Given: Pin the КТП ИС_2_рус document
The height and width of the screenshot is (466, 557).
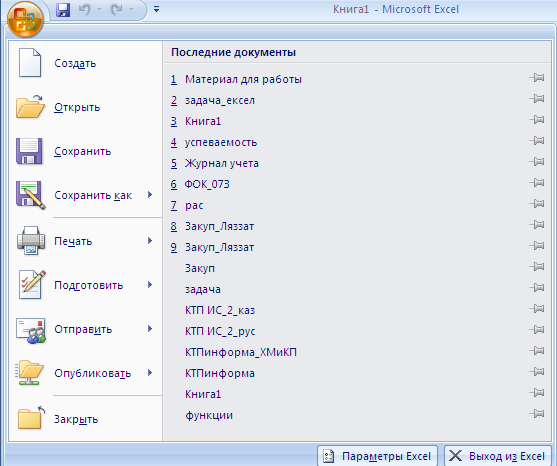Looking at the screenshot, I should [x=537, y=330].
